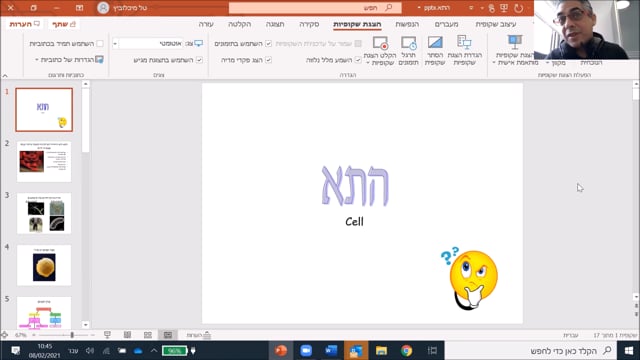
Task: Open Zoom from the taskbar
Action: pyautogui.click(x=306, y=351)
